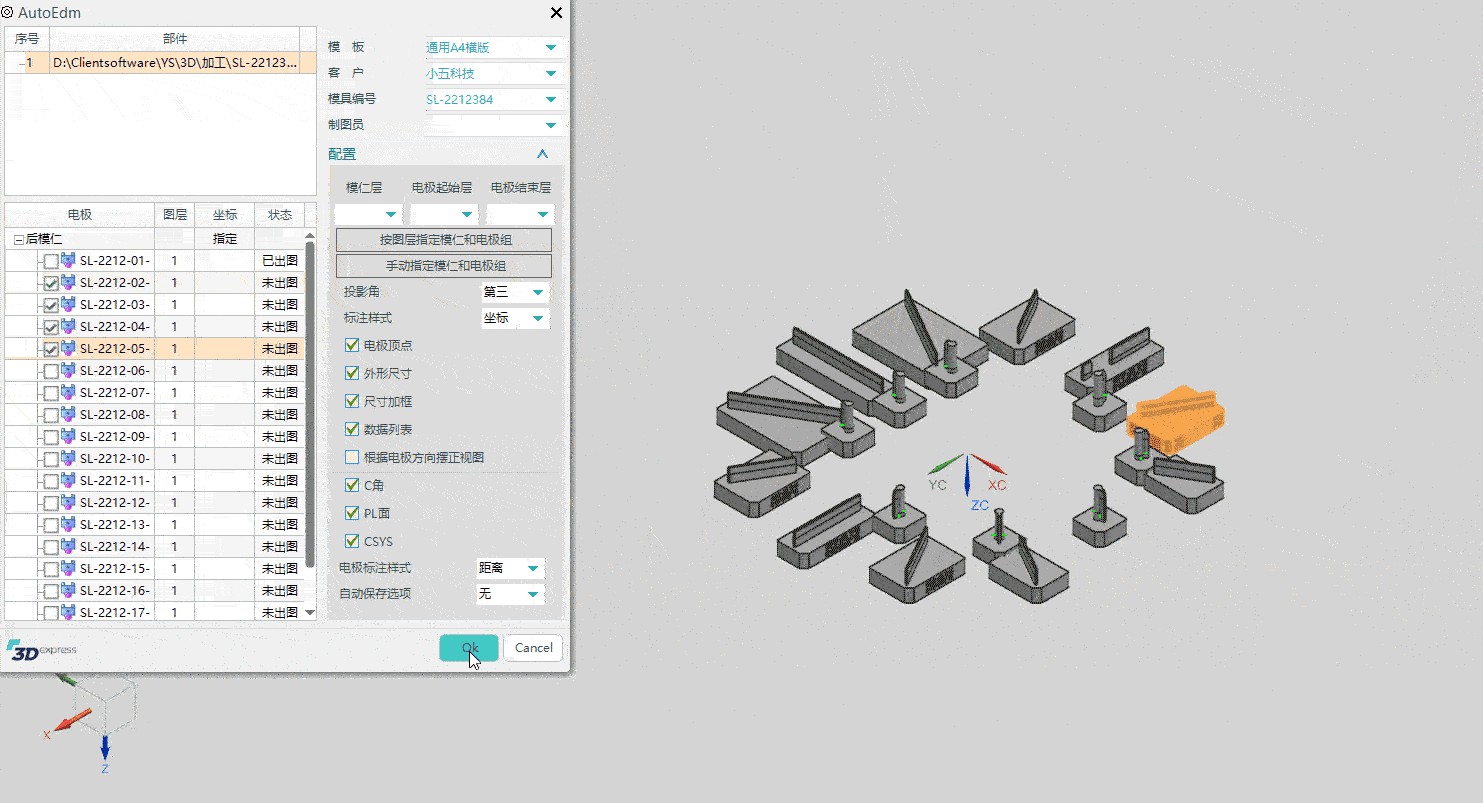Click the electrode icon of row SL-2212-12-

[68, 503]
